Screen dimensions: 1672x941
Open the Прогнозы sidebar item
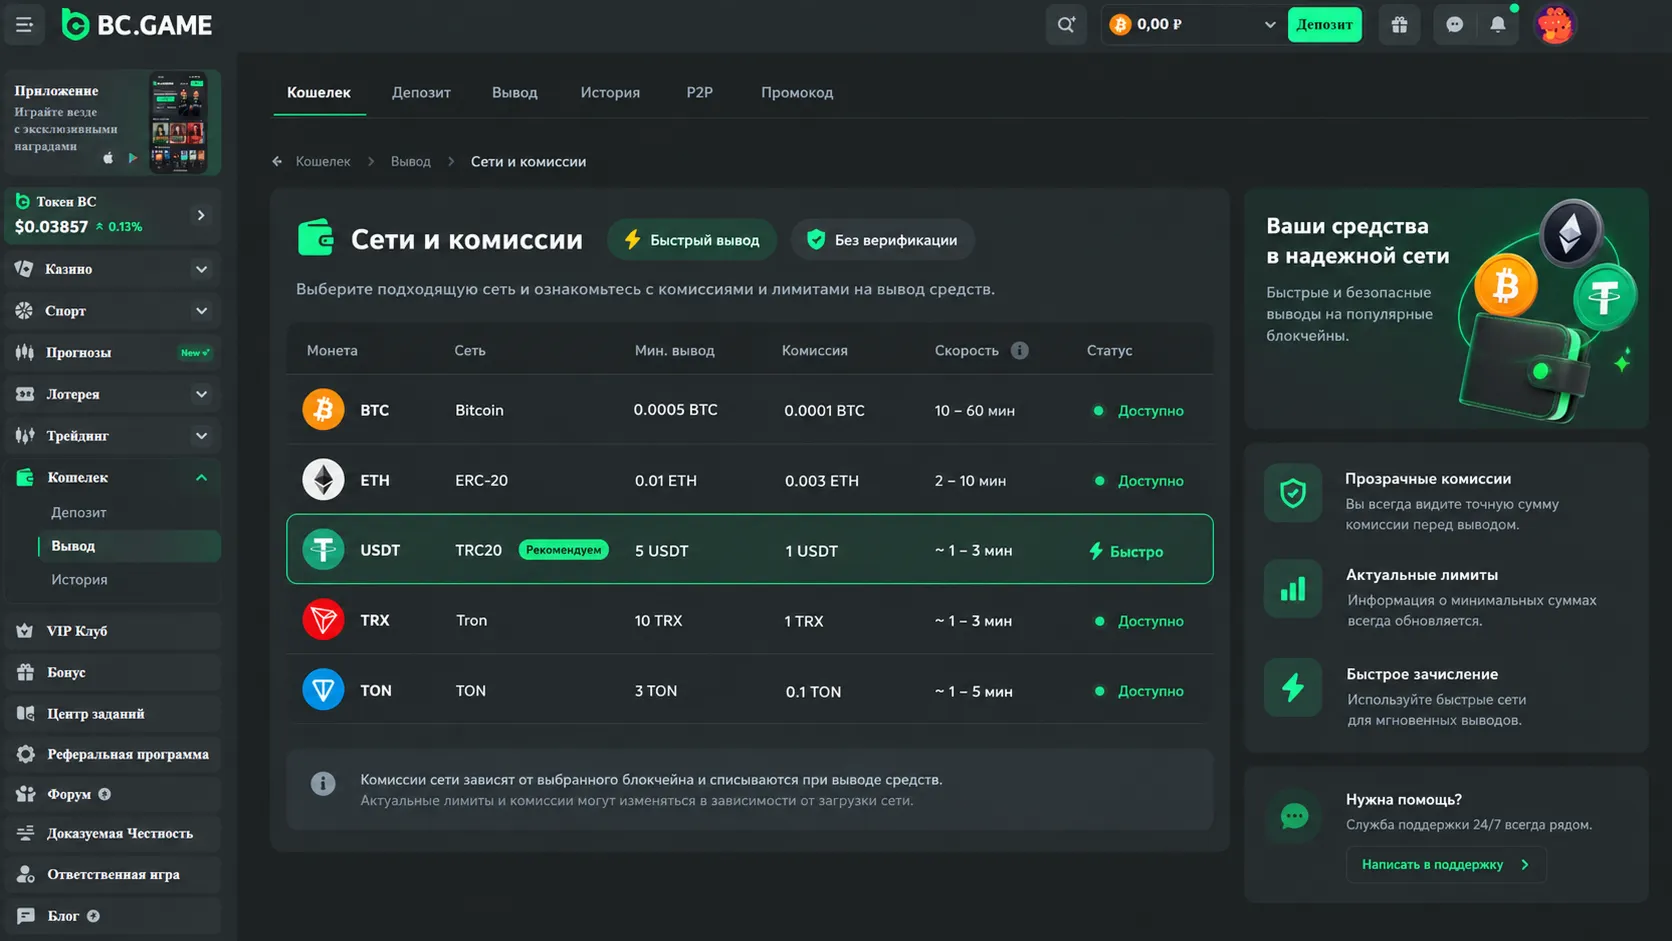click(x=113, y=353)
